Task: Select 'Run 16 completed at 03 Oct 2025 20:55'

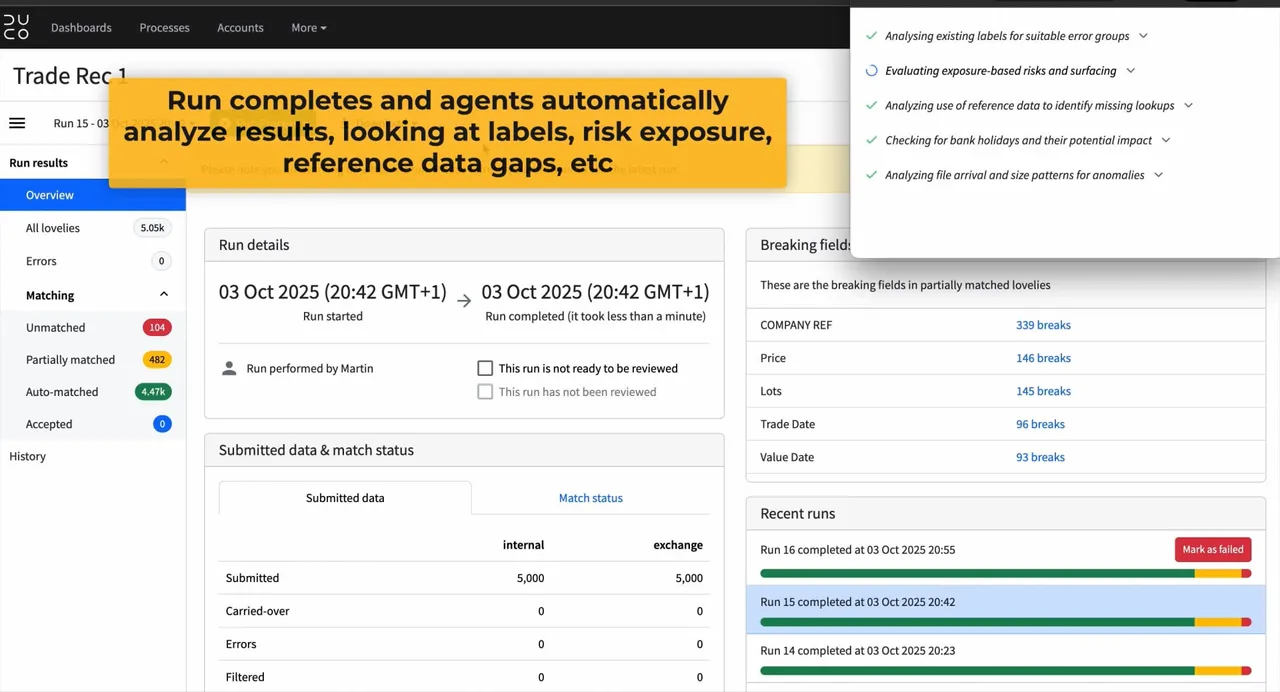Action: pos(857,549)
